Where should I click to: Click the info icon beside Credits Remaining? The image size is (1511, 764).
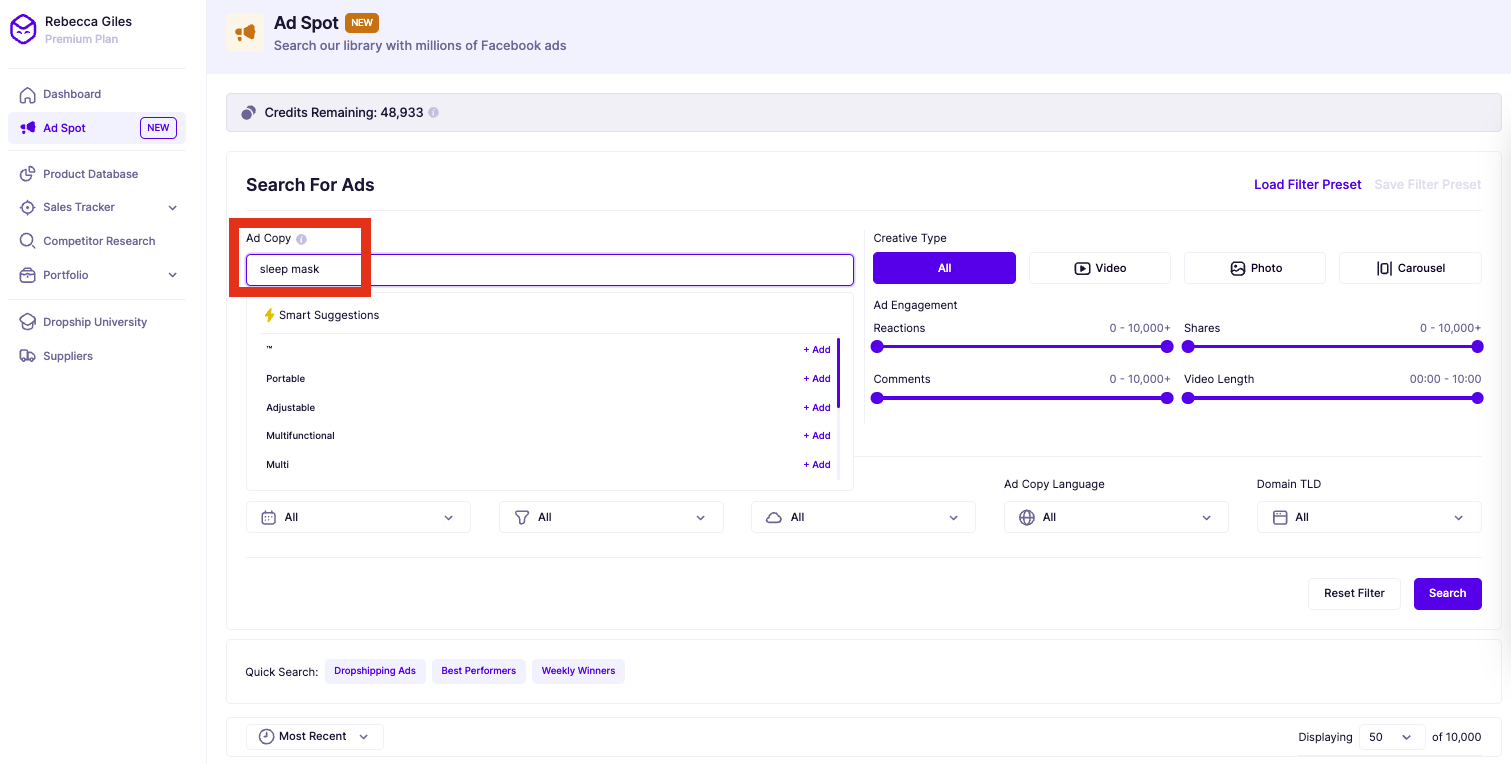[433, 112]
